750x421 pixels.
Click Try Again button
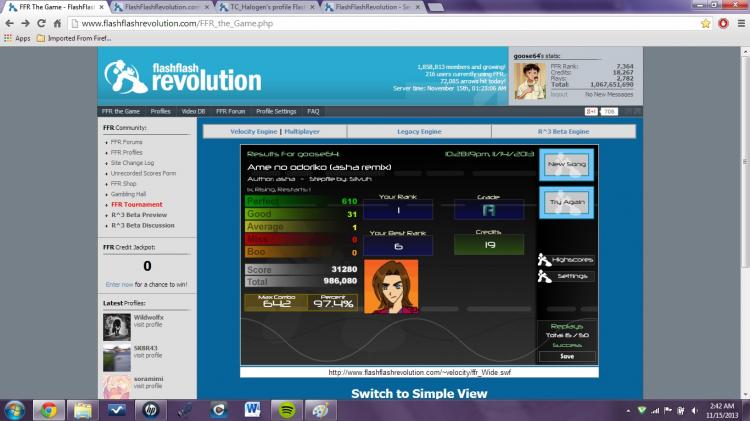pos(567,202)
